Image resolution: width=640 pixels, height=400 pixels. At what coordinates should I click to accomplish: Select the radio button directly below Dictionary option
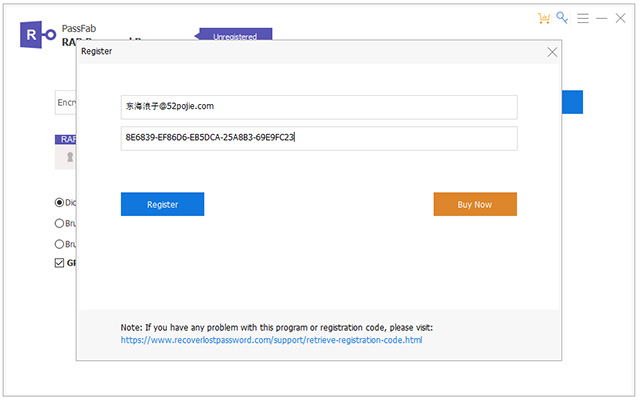[x=59, y=223]
